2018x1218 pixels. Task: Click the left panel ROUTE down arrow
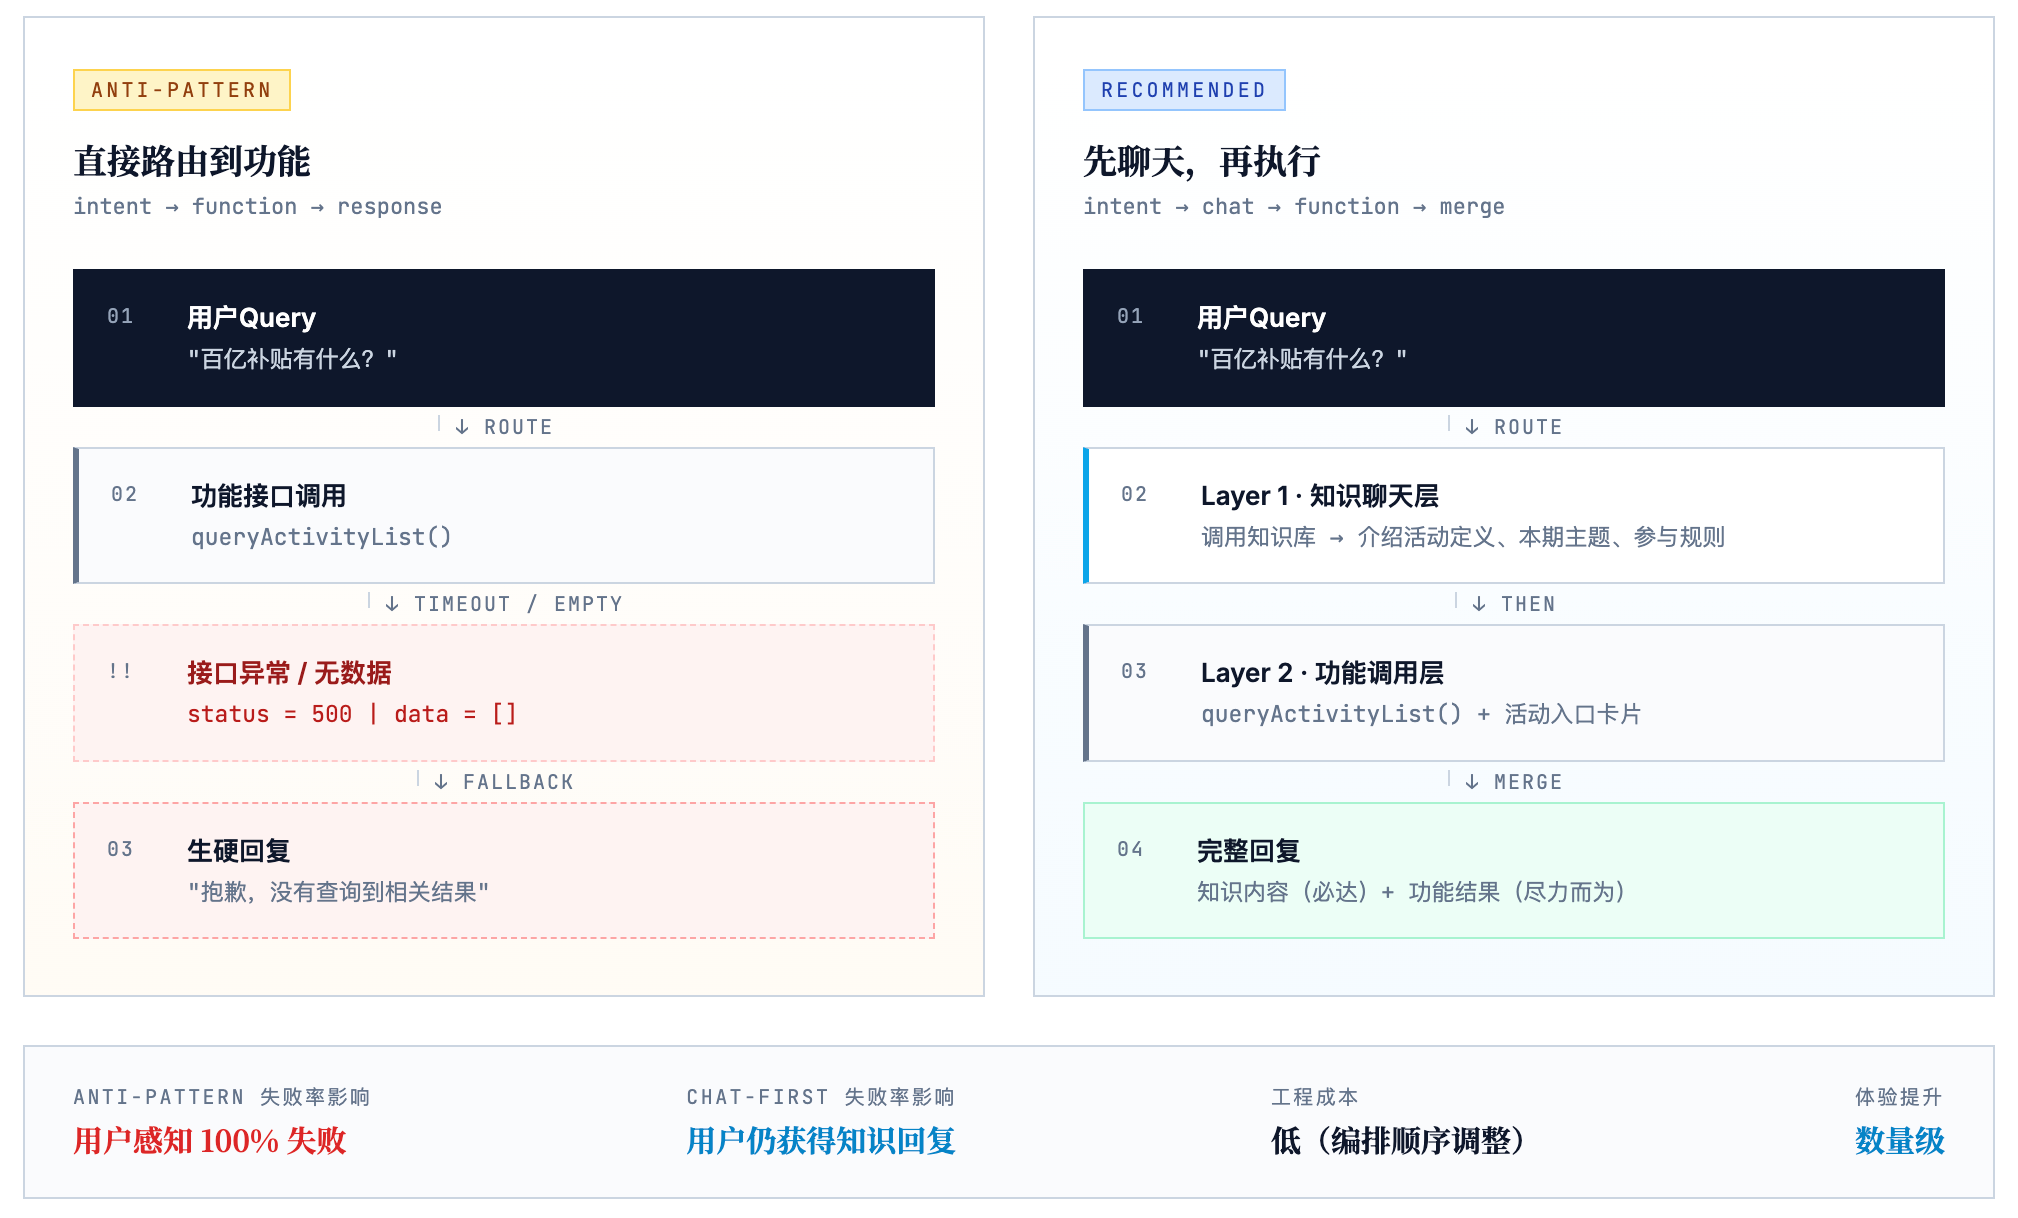[462, 427]
